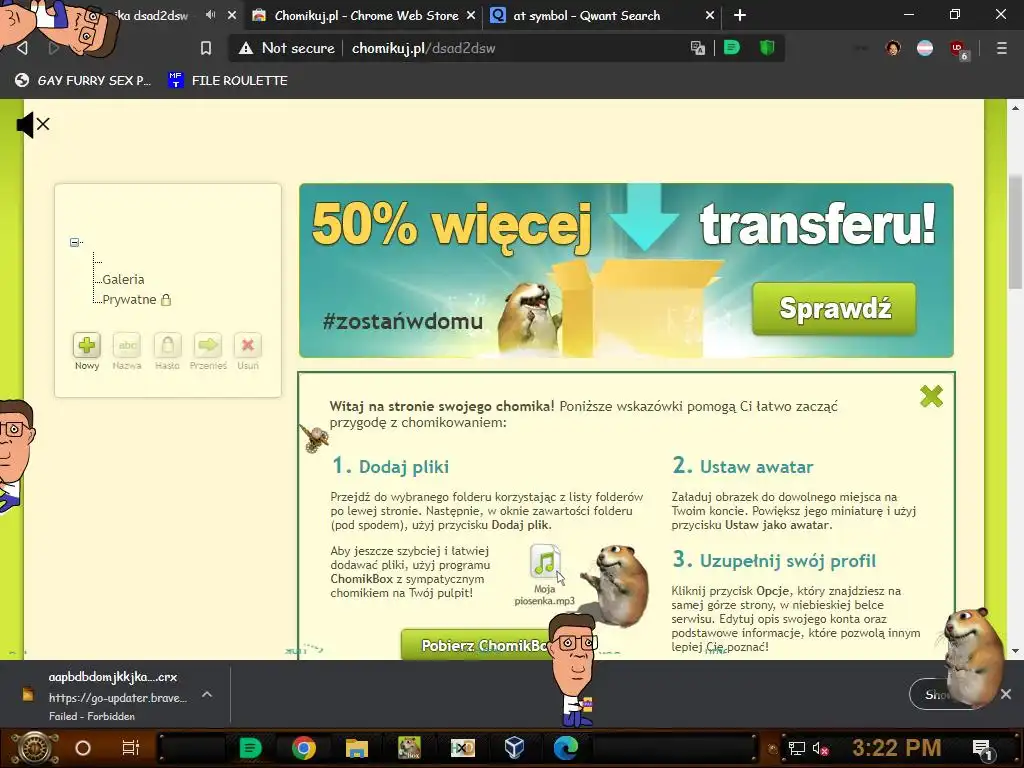
Task: Click the #zostańwdomu hashtag on the banner
Action: (403, 321)
